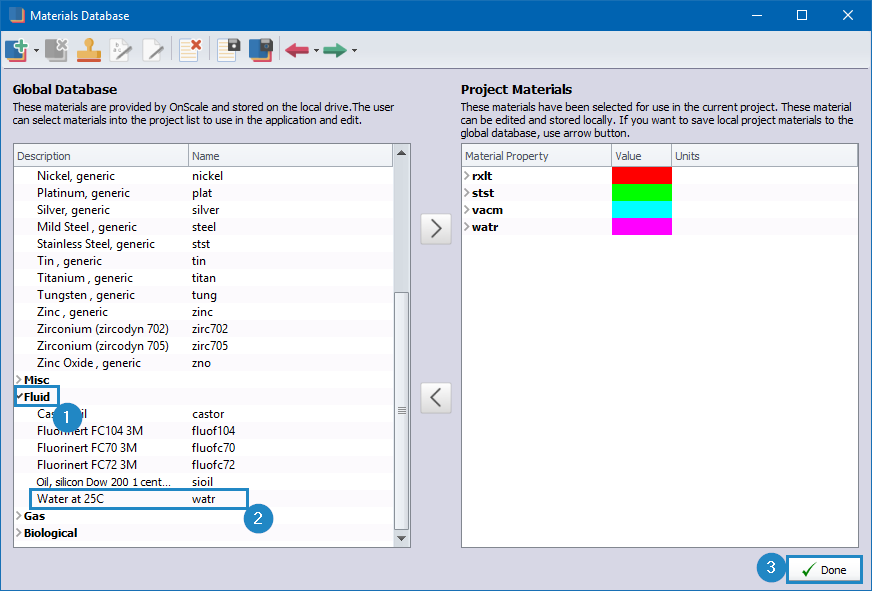The image size is (872, 591).
Task: Click the save materials database icon
Action: [x=261, y=50]
